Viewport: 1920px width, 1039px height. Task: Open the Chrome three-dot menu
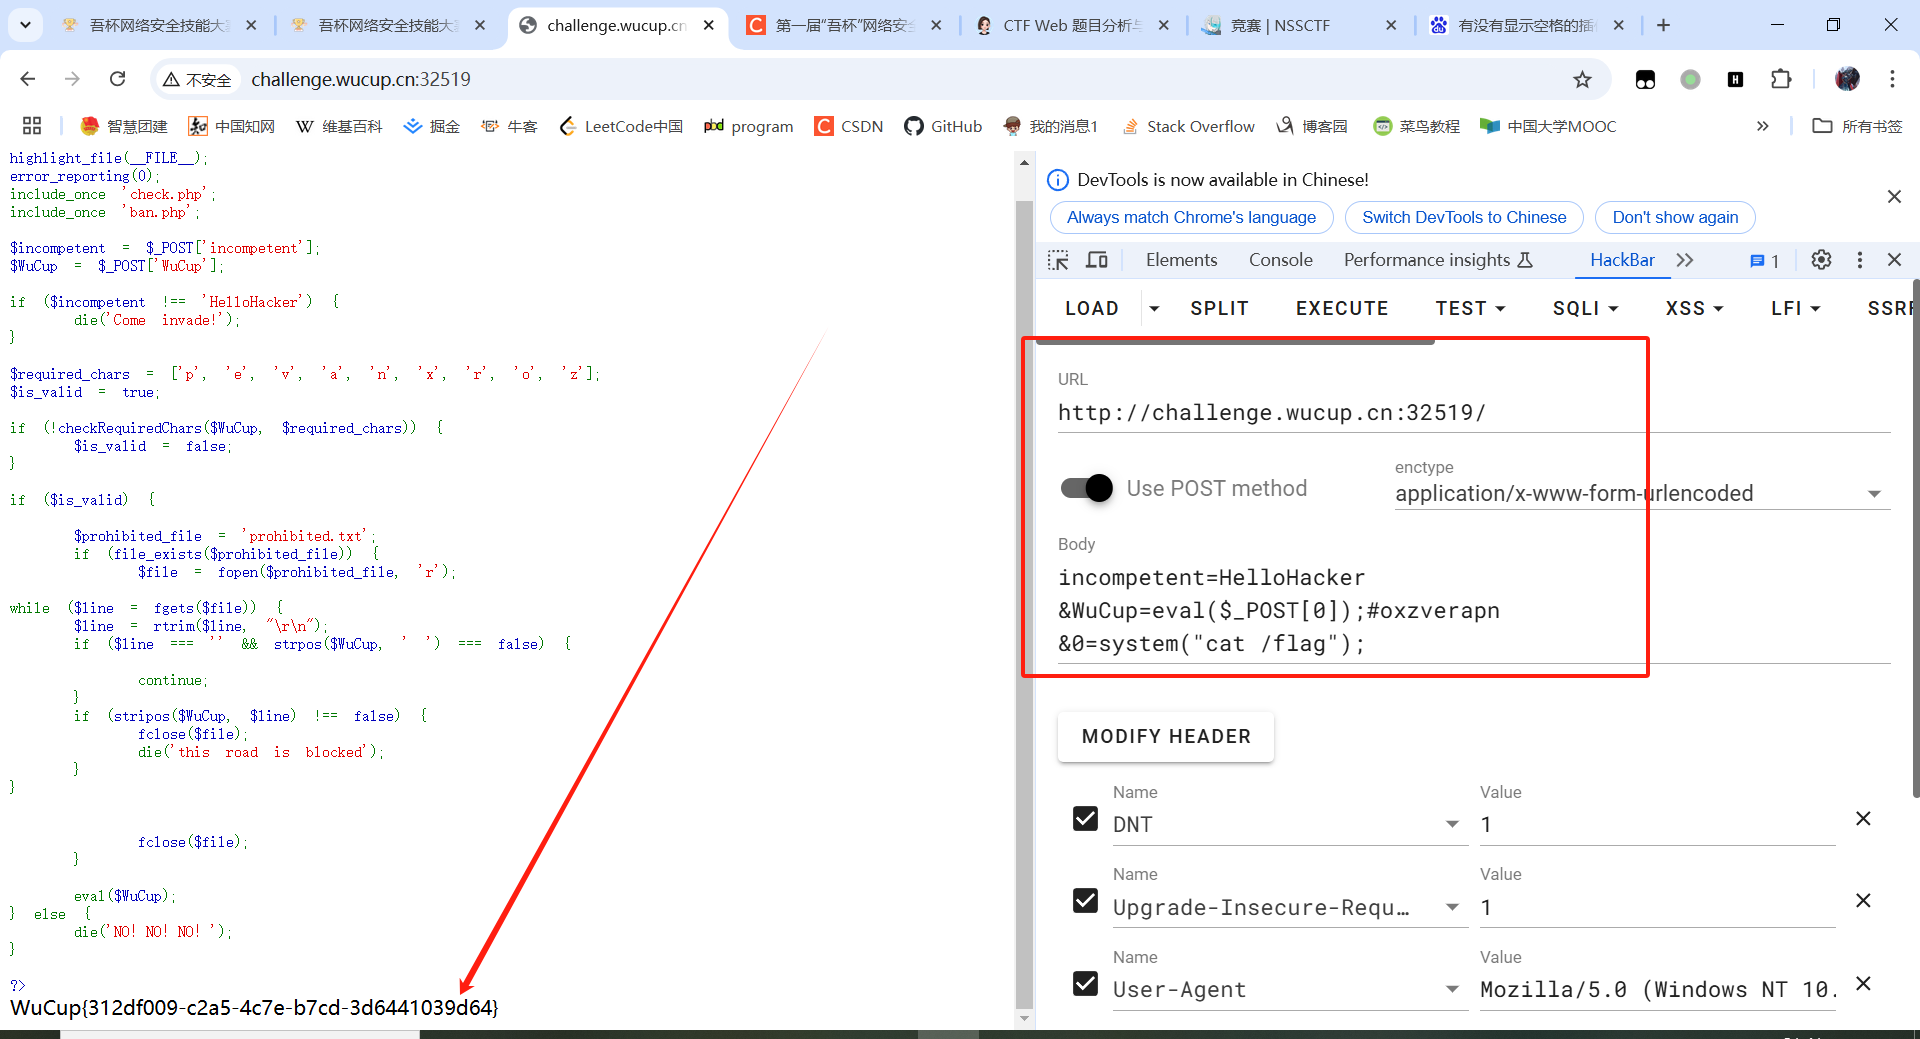(x=1892, y=79)
